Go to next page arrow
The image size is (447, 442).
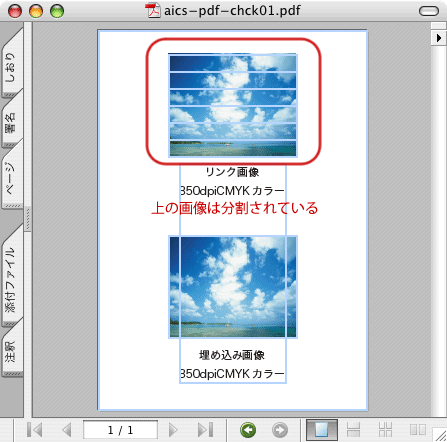[173, 430]
